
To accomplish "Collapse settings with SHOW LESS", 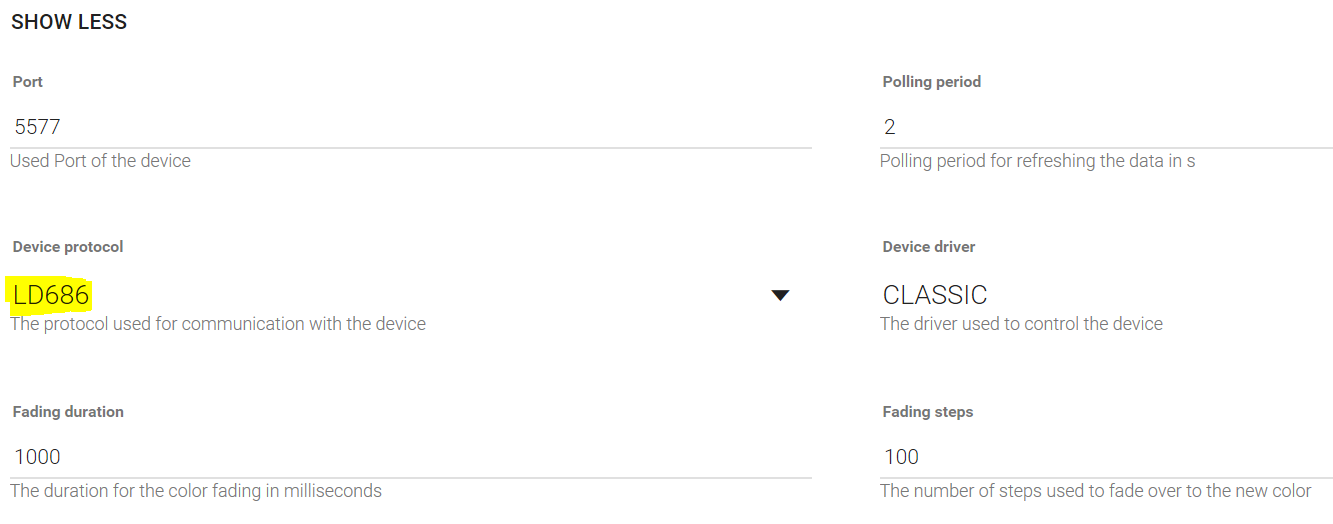I will point(69,22).
